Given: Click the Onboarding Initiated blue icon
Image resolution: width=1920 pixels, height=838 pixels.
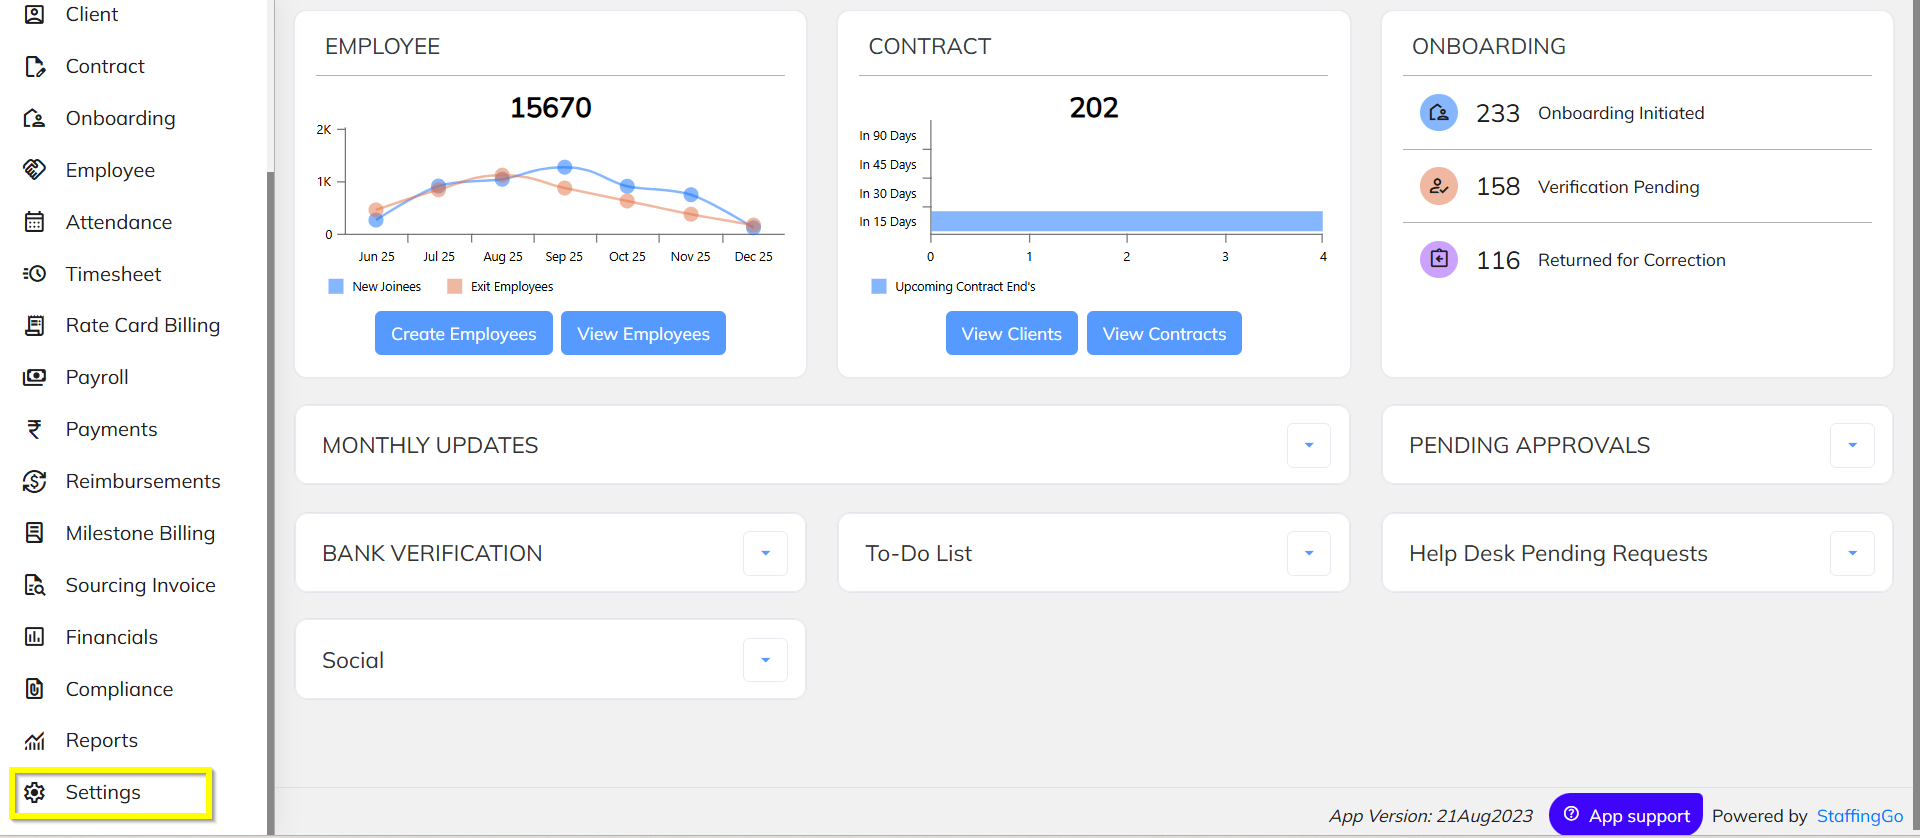Looking at the screenshot, I should click(x=1438, y=113).
